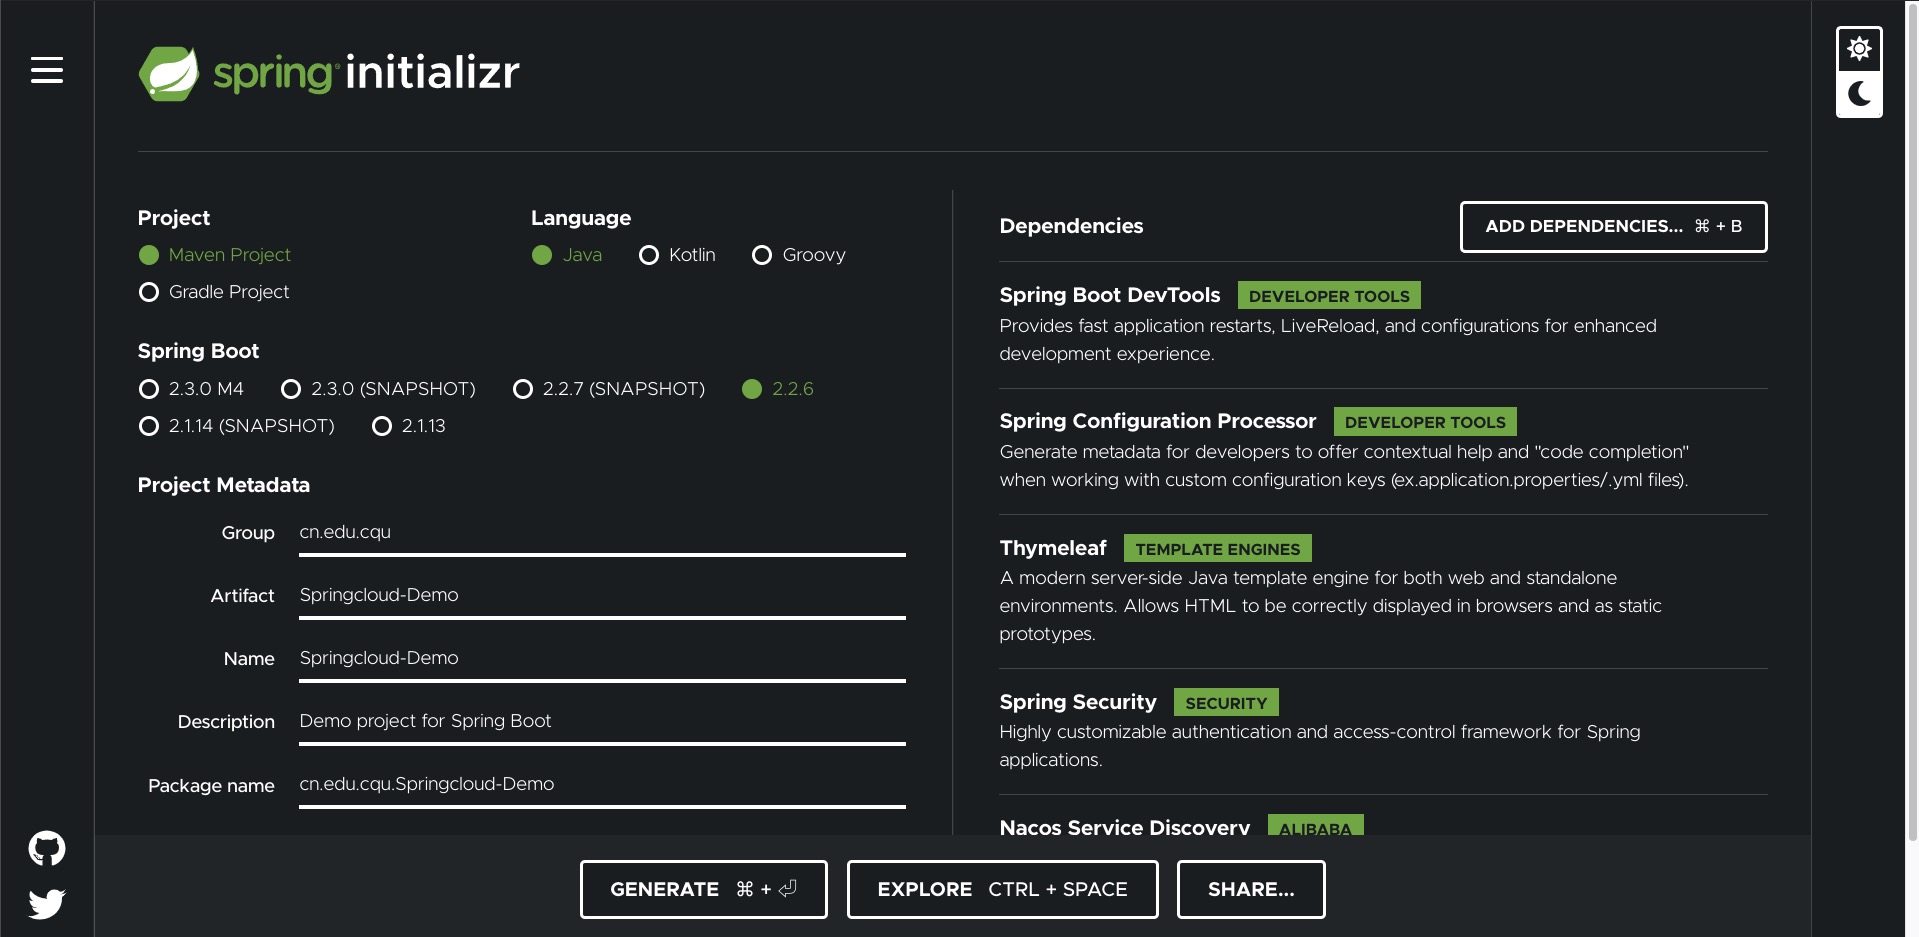Click the Group input field
The image size is (1919, 937).
coord(602,535)
